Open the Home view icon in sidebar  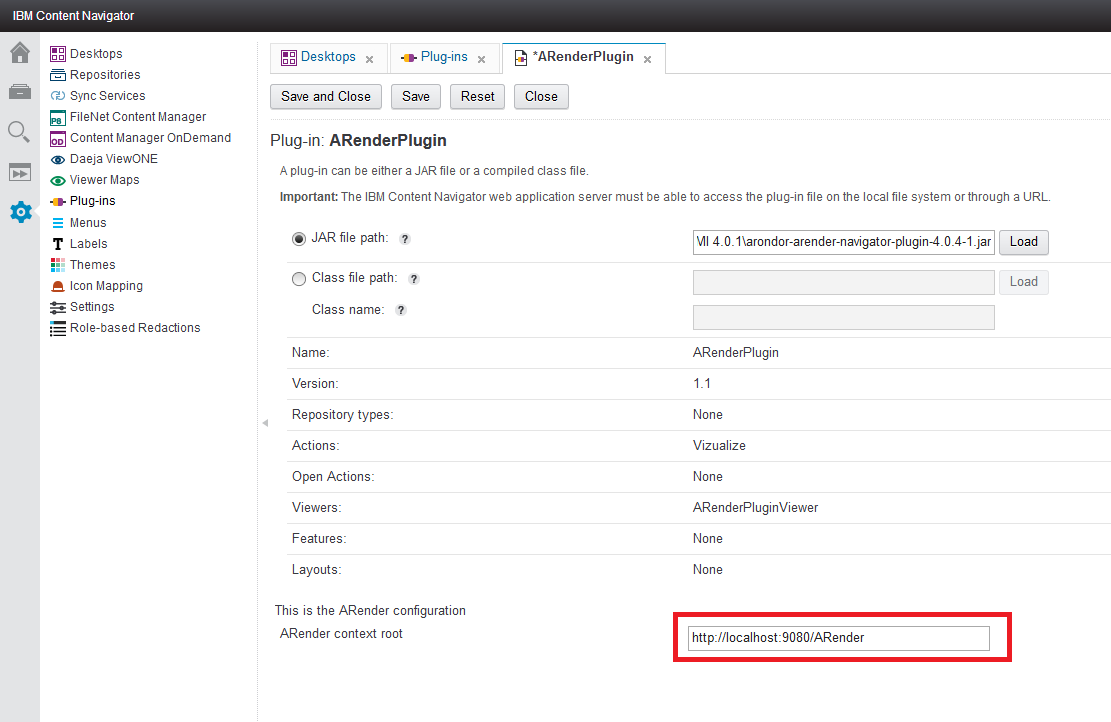pos(20,52)
